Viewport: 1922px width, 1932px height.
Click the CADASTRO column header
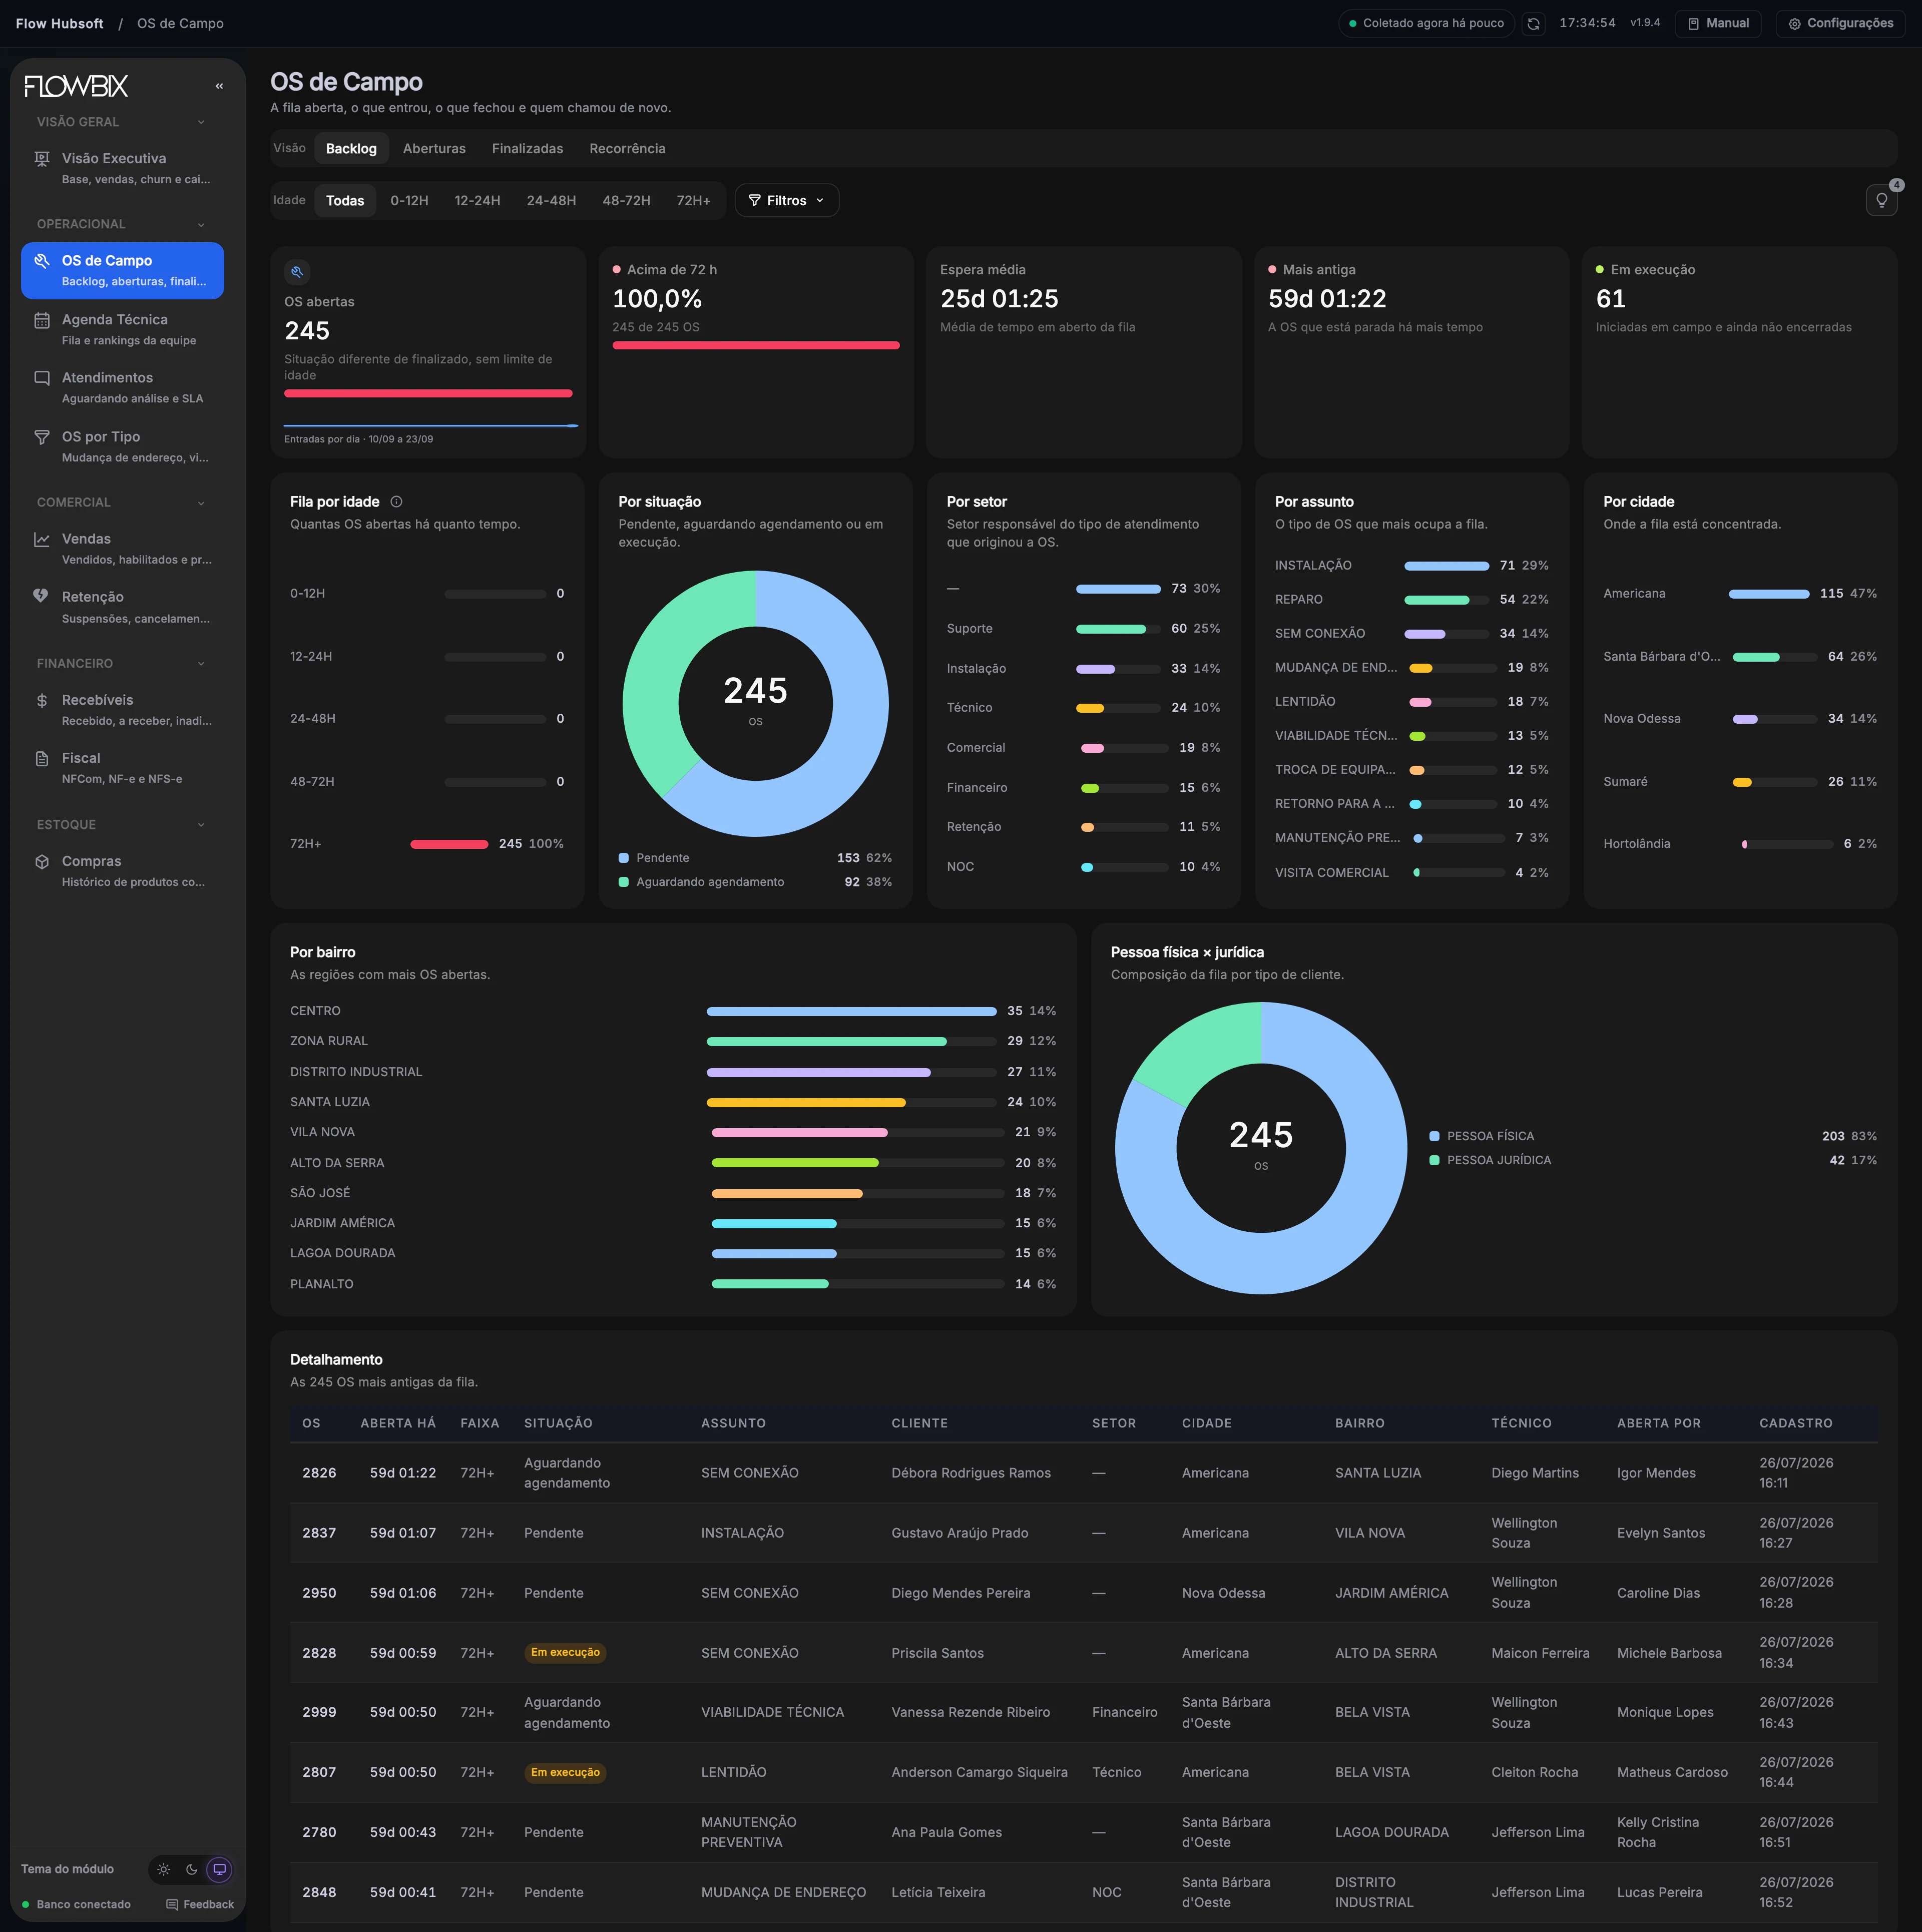click(x=1796, y=1423)
